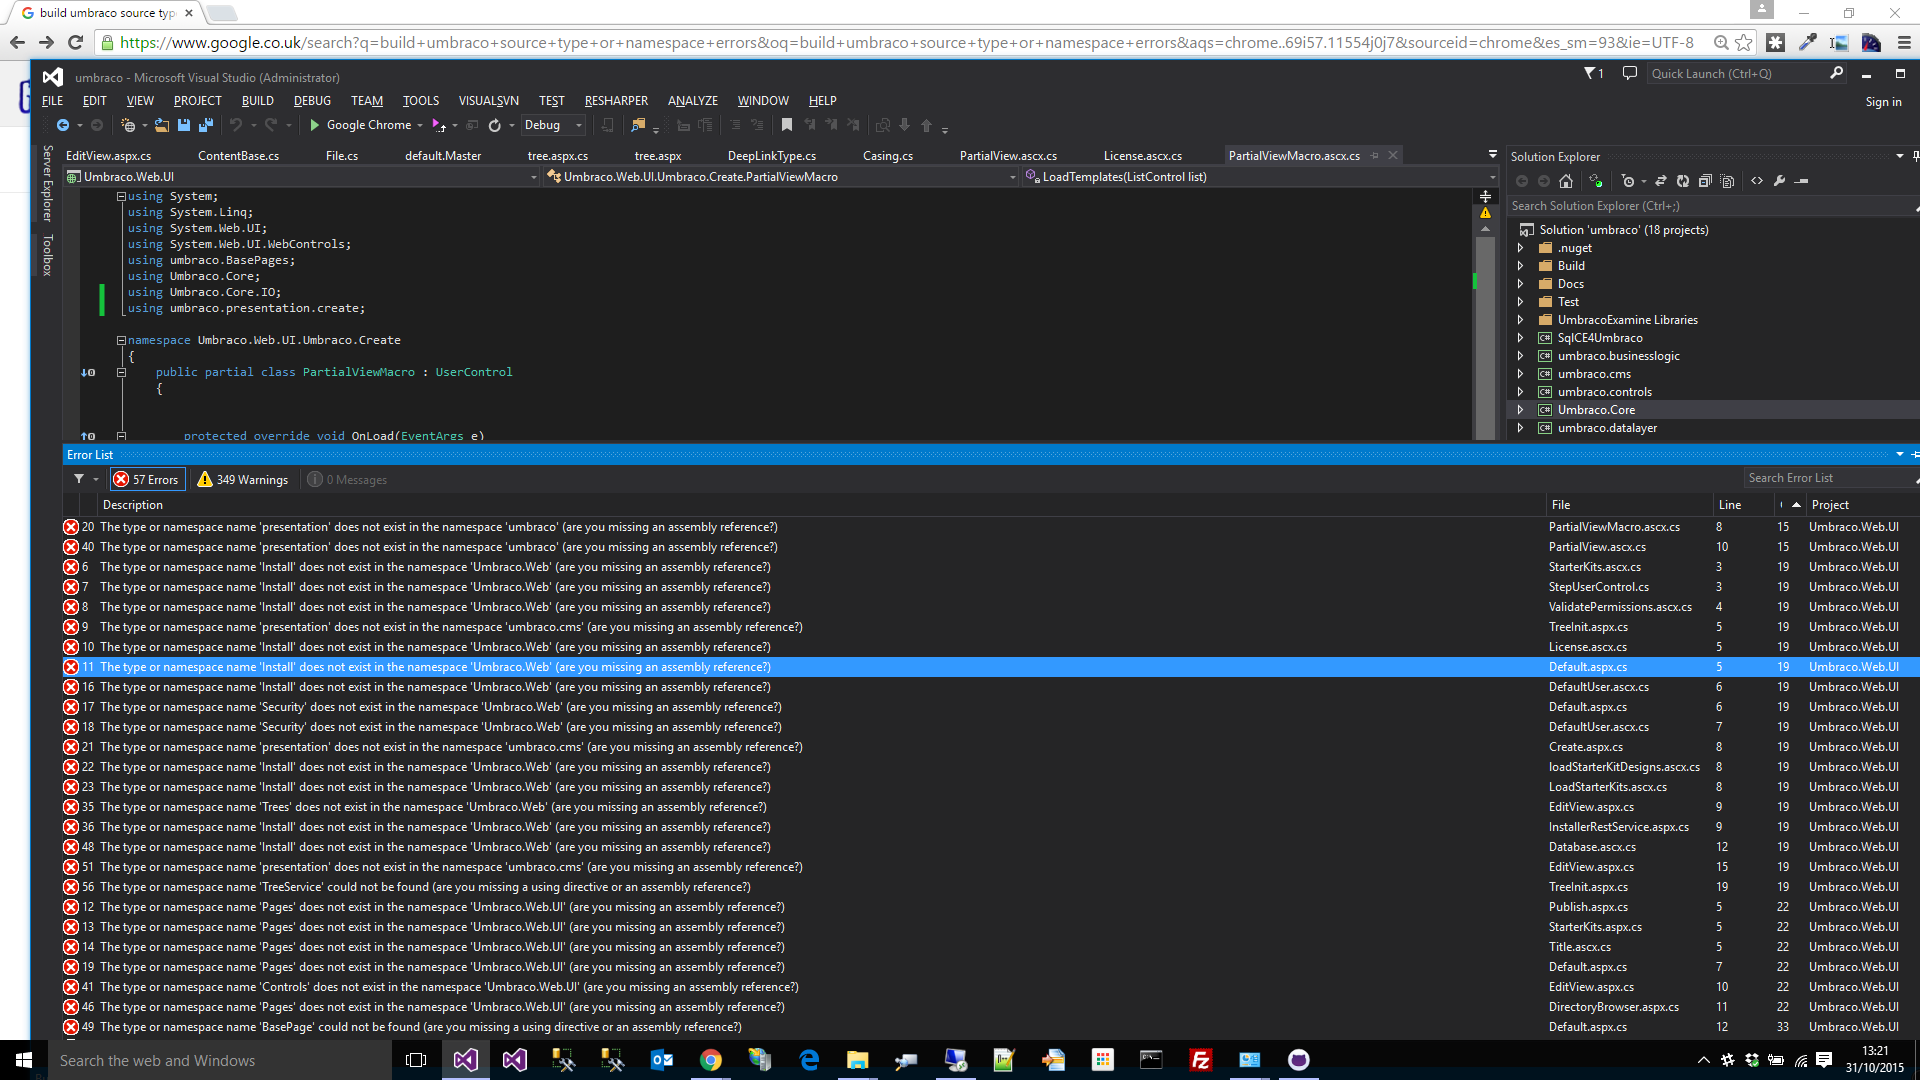Click the Solution Explorer Home icon
This screenshot has width=1920, height=1080.
tap(1566, 181)
